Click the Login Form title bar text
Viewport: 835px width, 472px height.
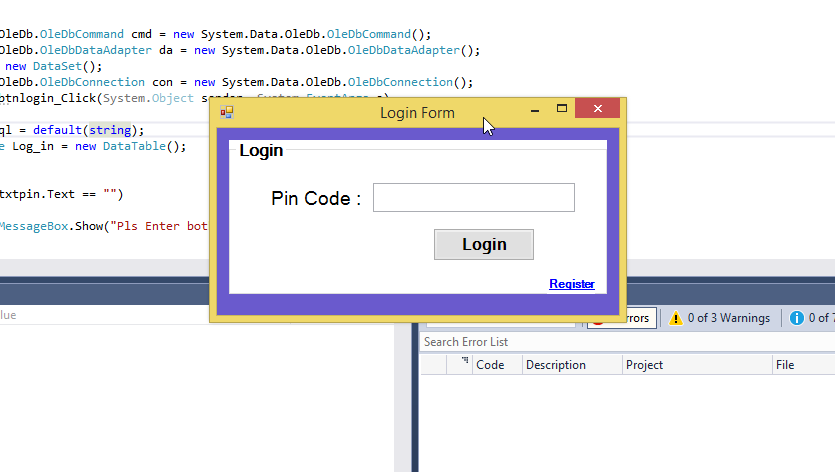click(x=417, y=113)
